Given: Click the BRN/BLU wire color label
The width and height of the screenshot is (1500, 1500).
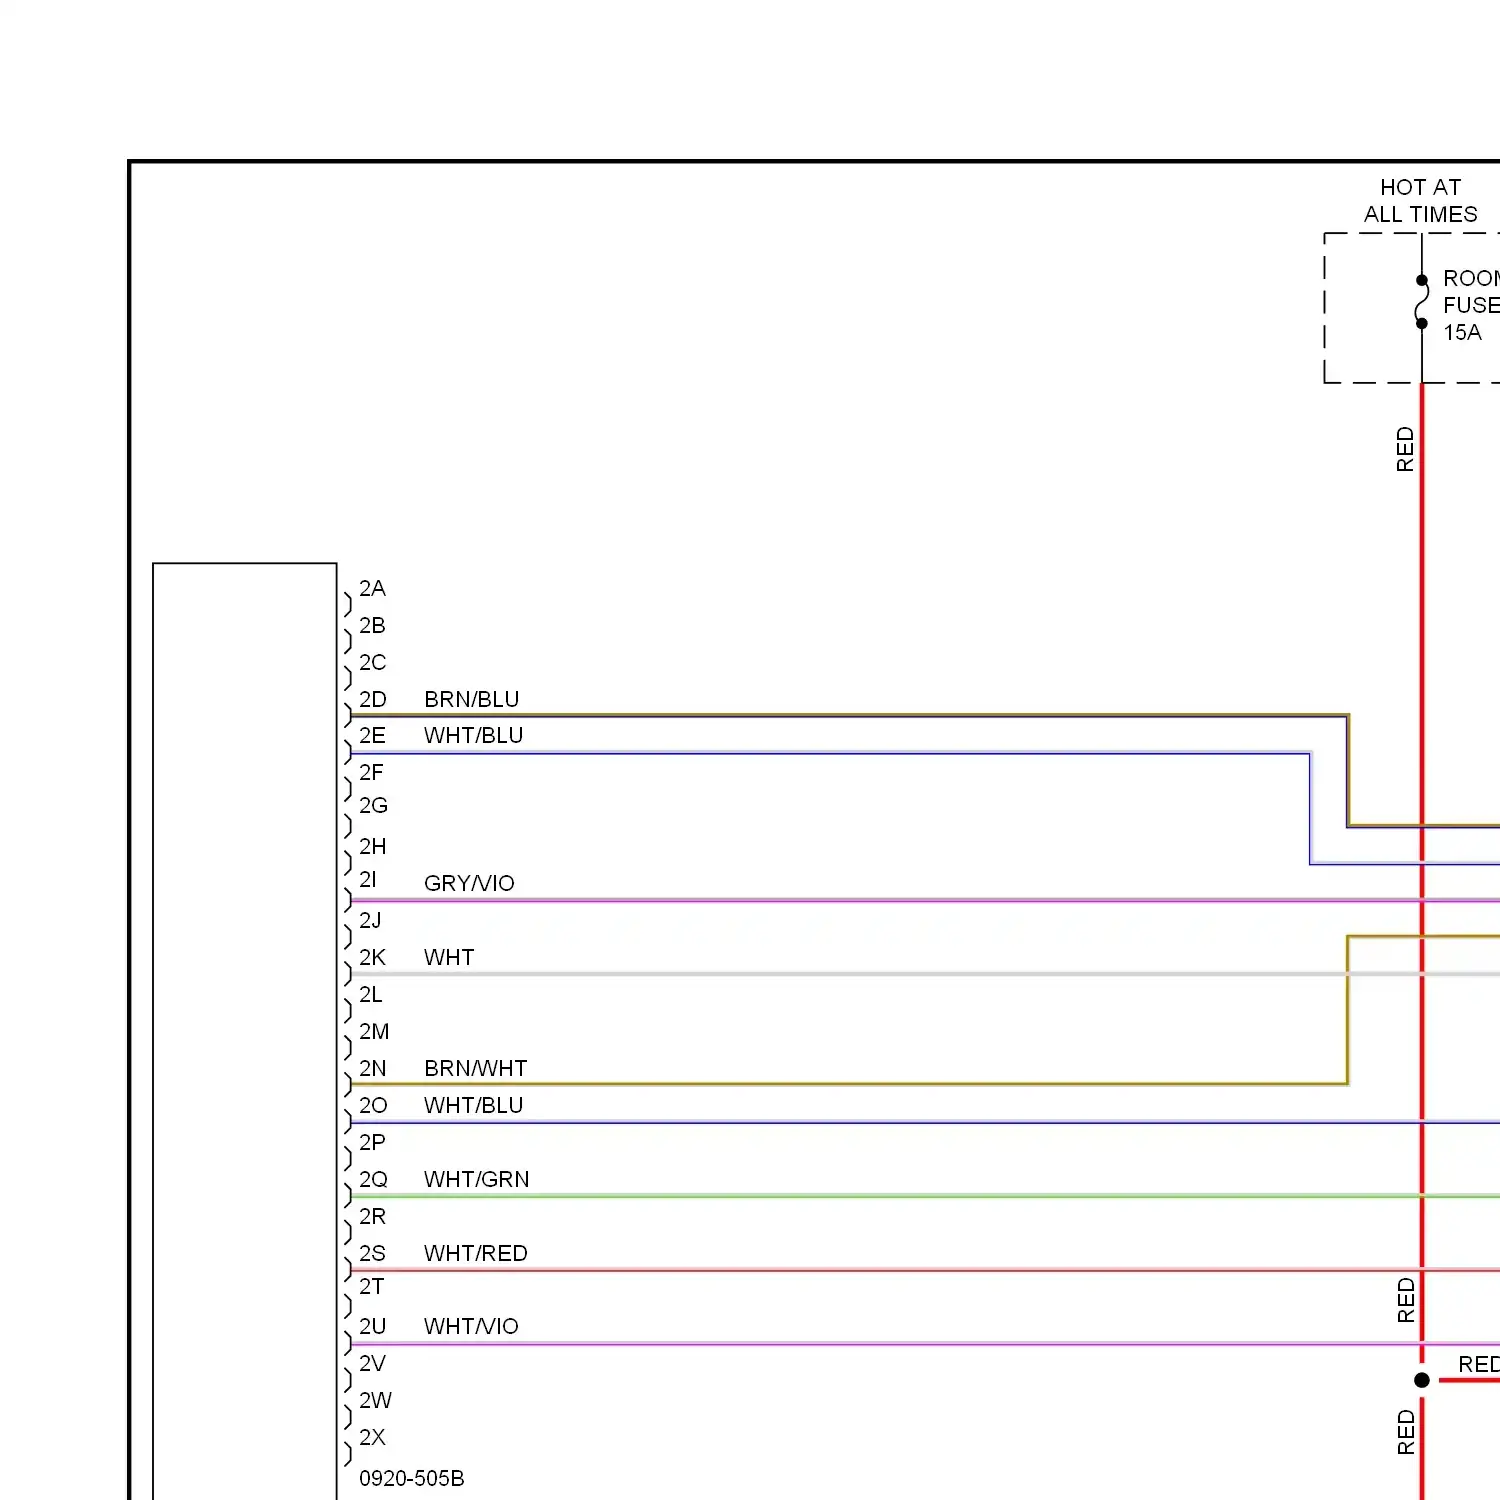Looking at the screenshot, I should (x=471, y=699).
